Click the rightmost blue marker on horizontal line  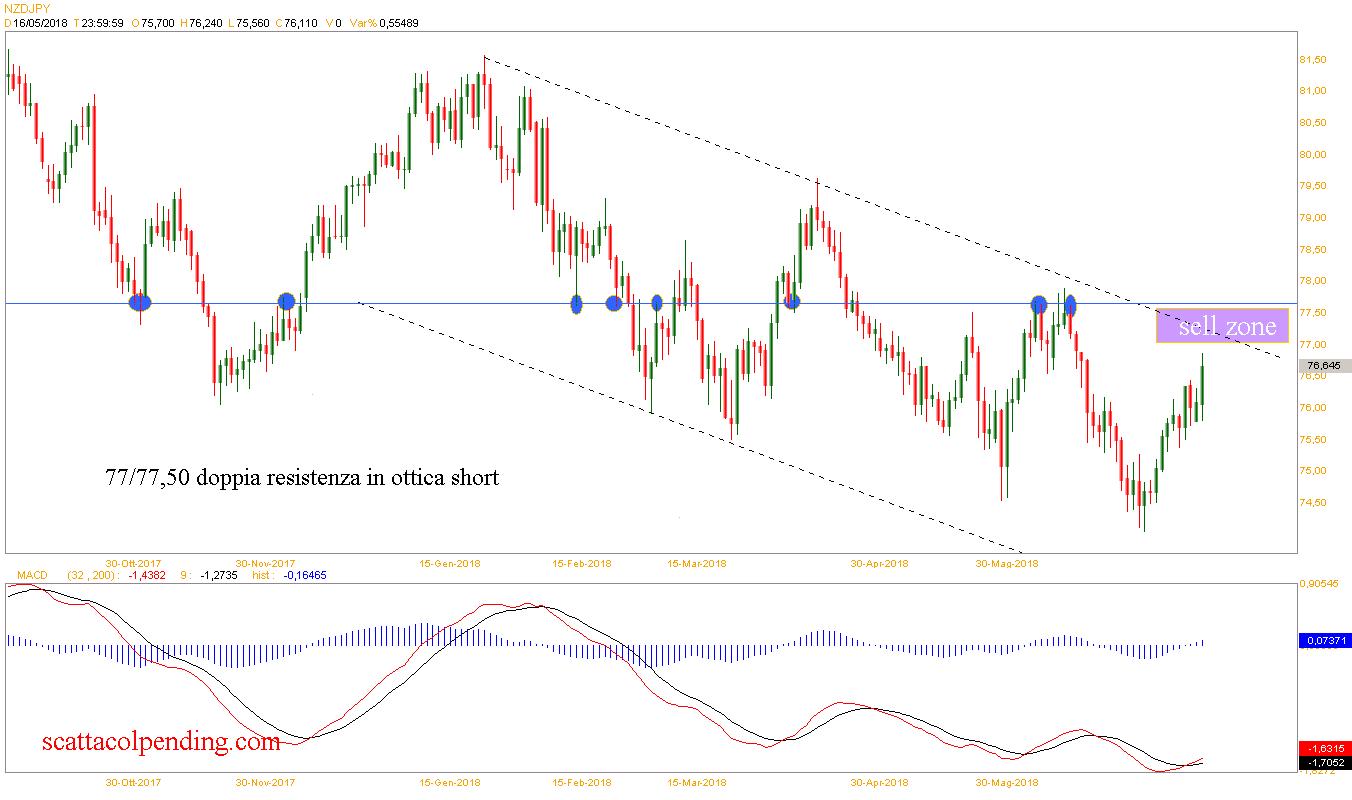1070,304
